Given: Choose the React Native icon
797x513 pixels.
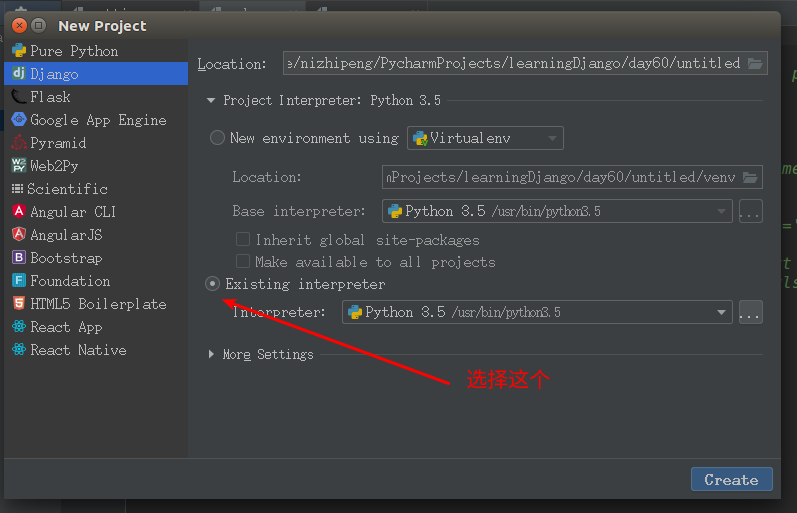Looking at the screenshot, I should [x=19, y=349].
